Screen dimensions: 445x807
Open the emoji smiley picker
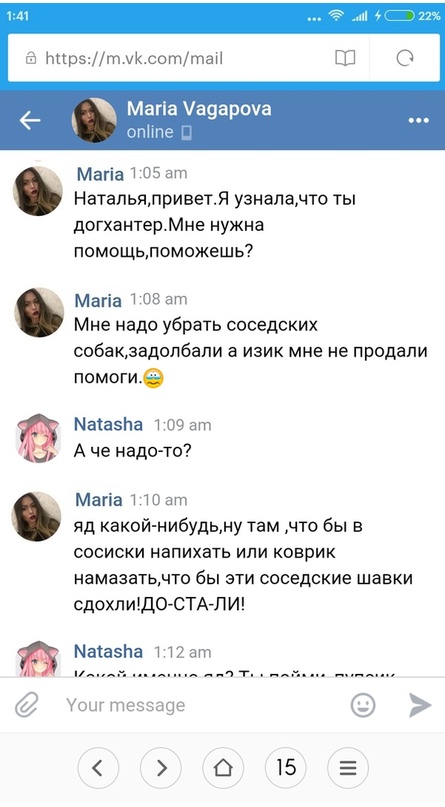pos(363,705)
